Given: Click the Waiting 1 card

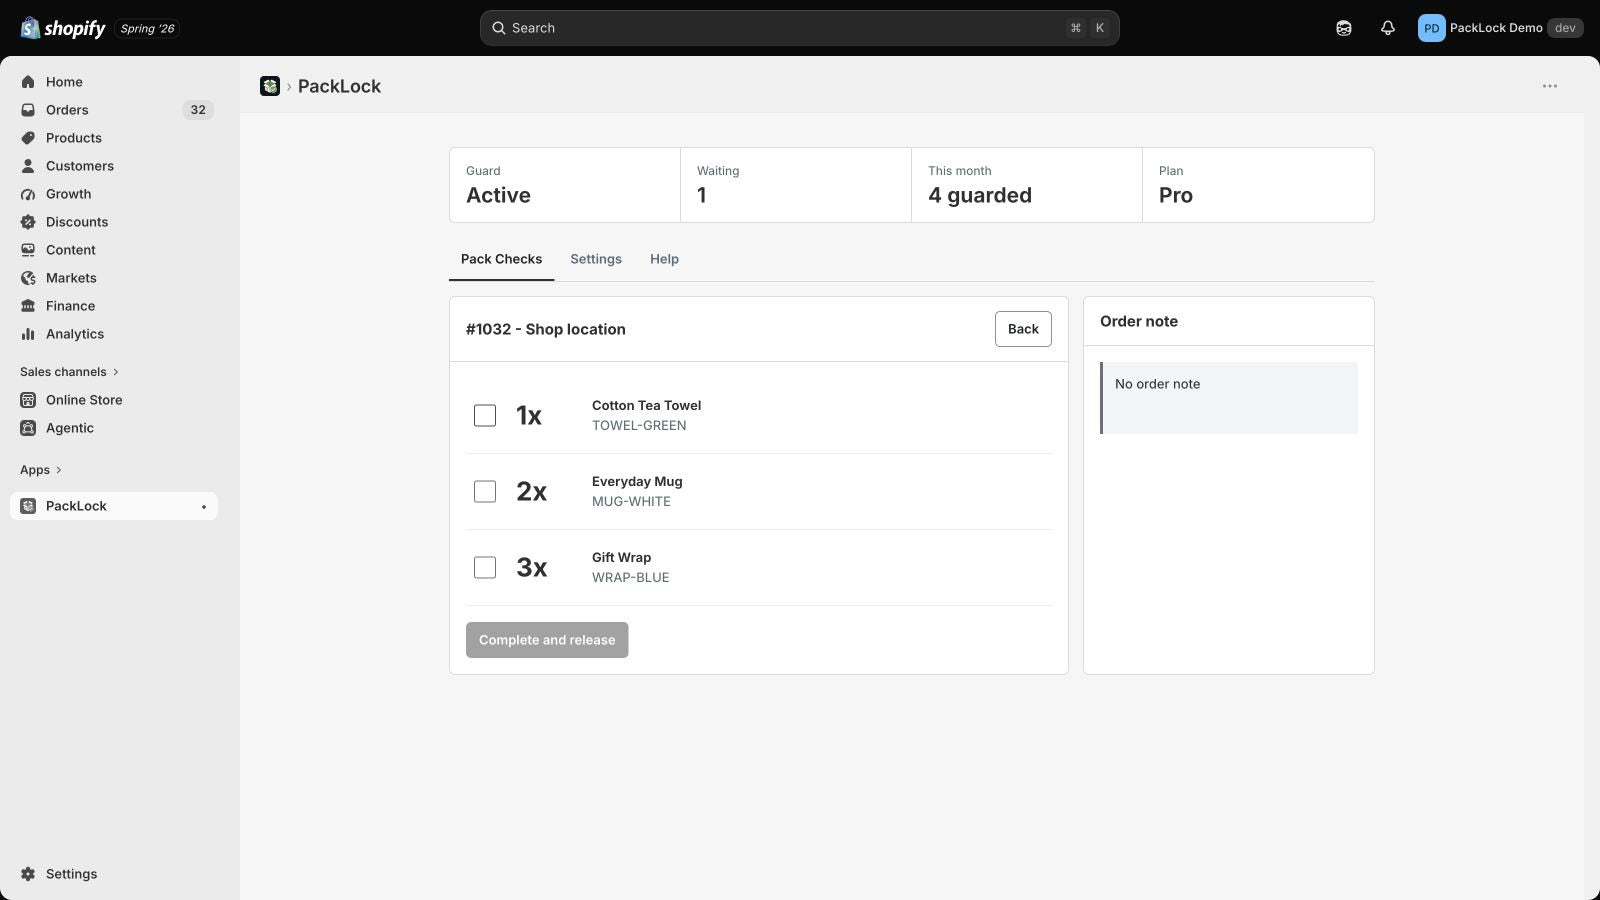Looking at the screenshot, I should tap(796, 185).
